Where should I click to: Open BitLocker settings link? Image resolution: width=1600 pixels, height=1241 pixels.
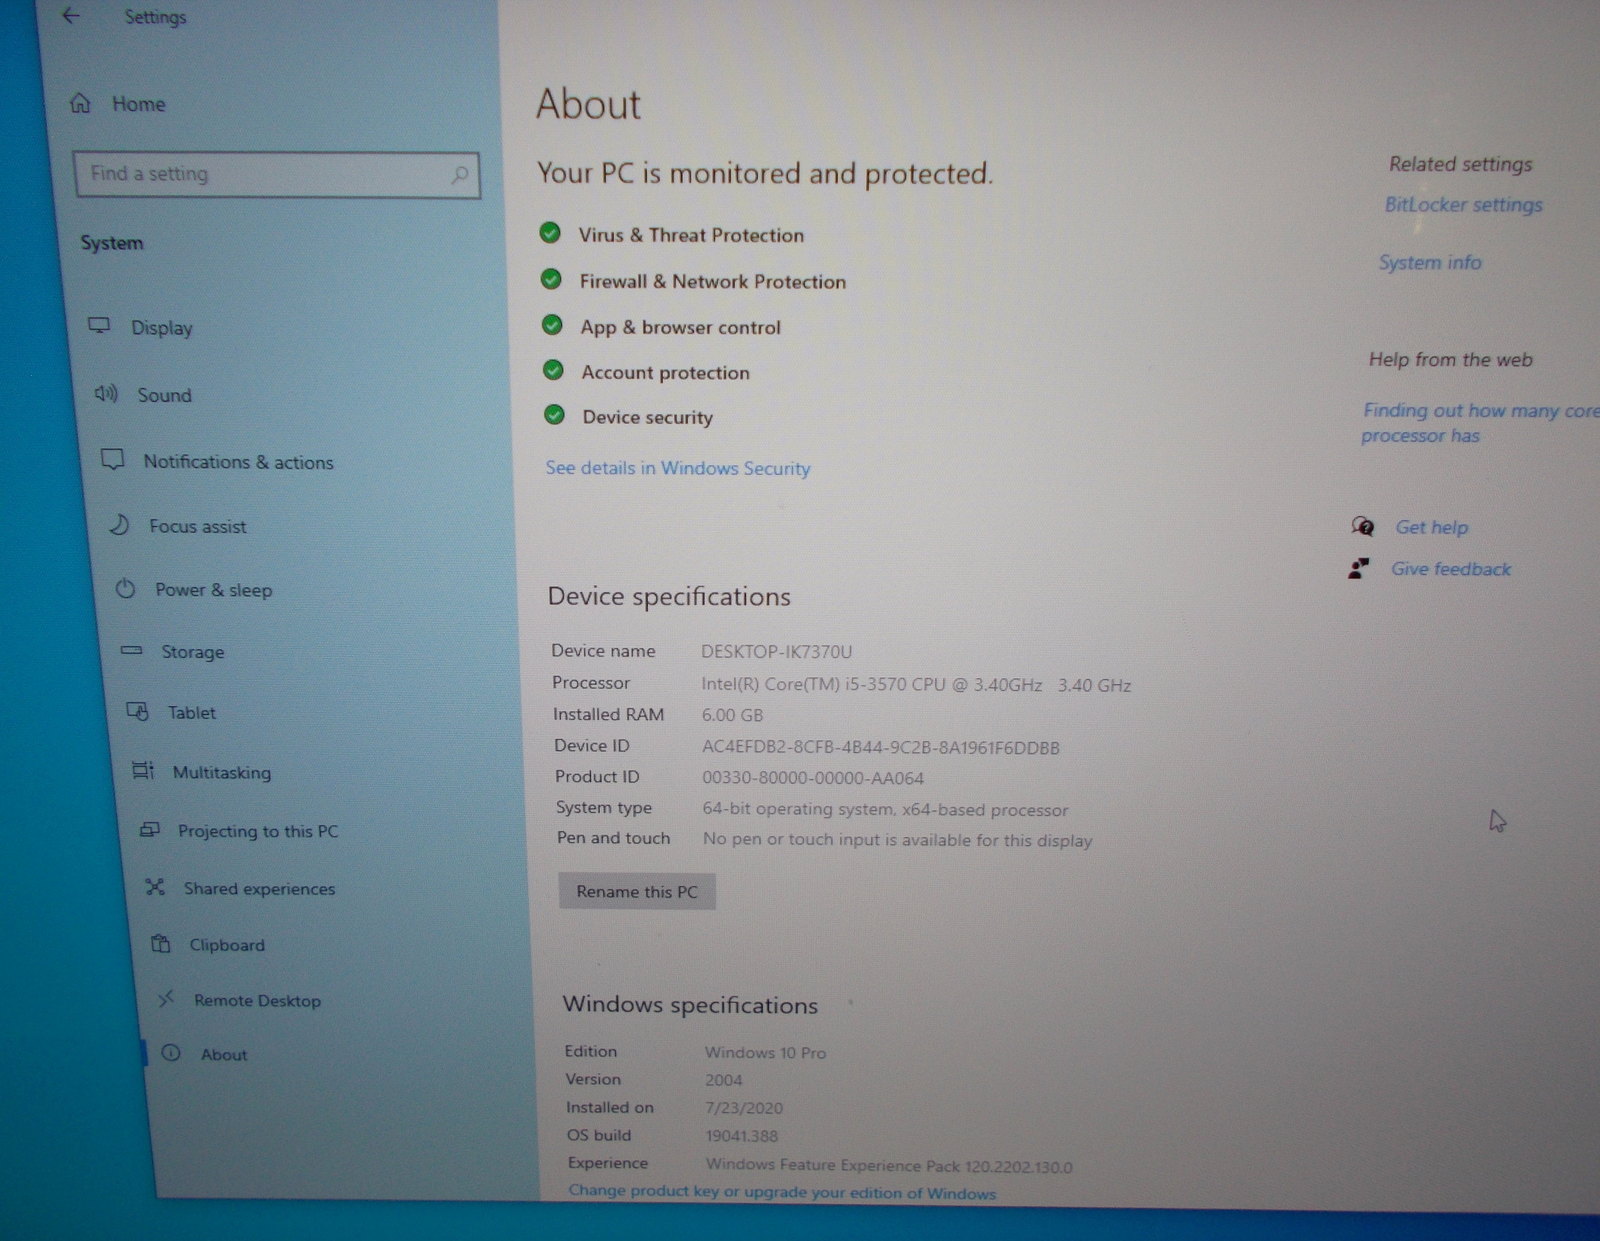point(1463,205)
